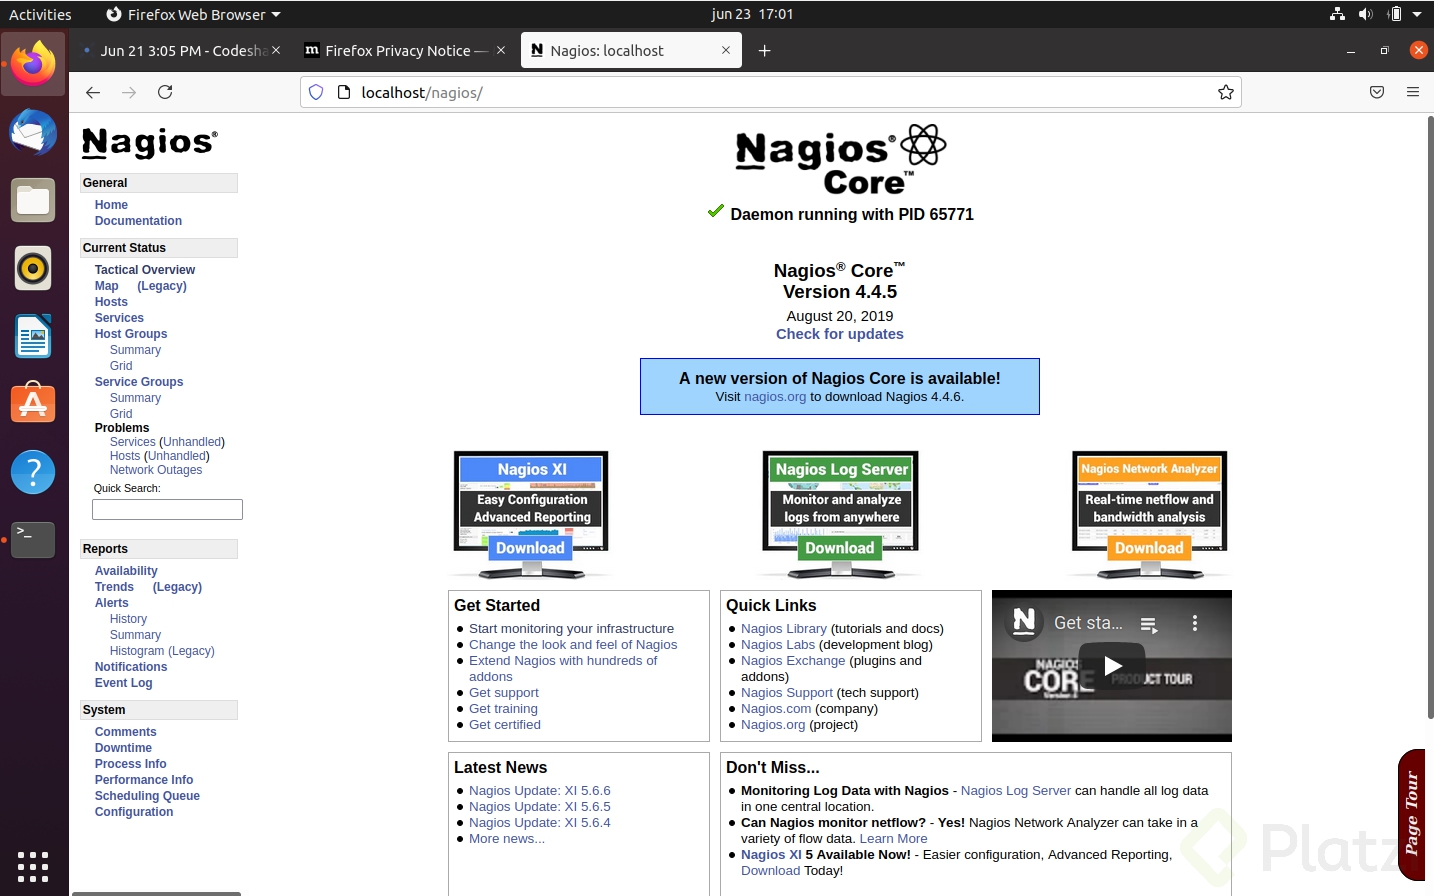This screenshot has height=896, width=1434.
Task: Open the system clock calendar menu
Action: (x=752, y=14)
